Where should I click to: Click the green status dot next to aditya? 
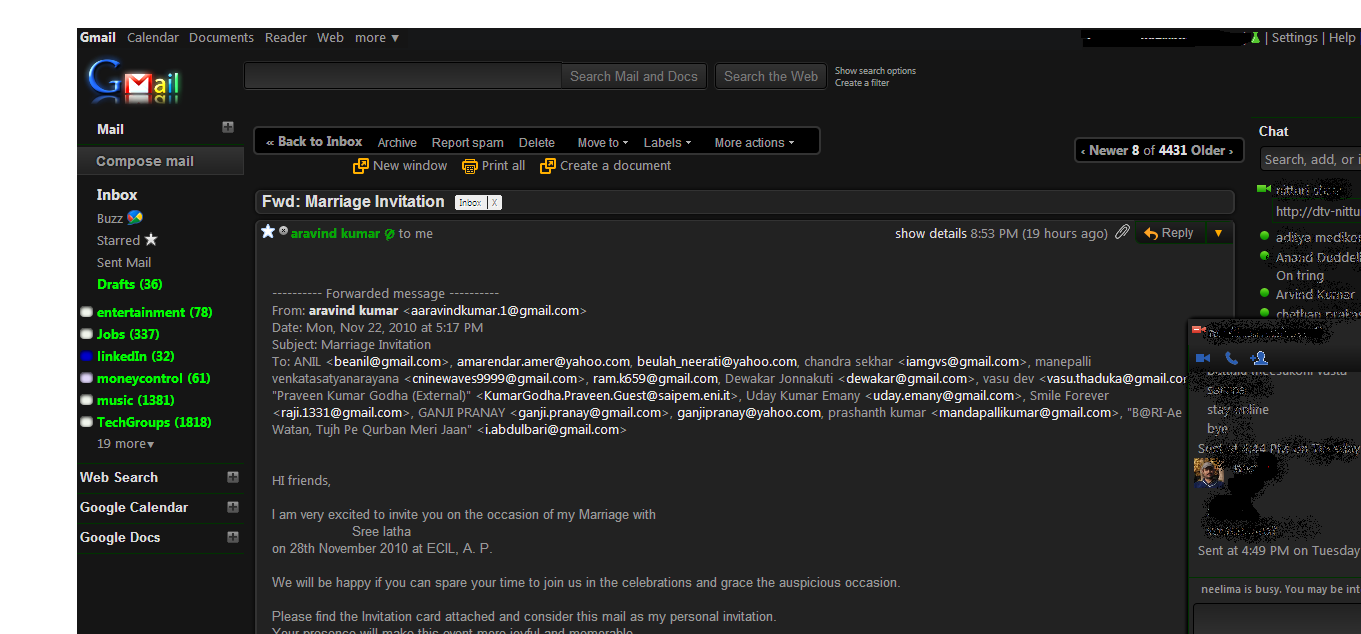(x=1265, y=237)
